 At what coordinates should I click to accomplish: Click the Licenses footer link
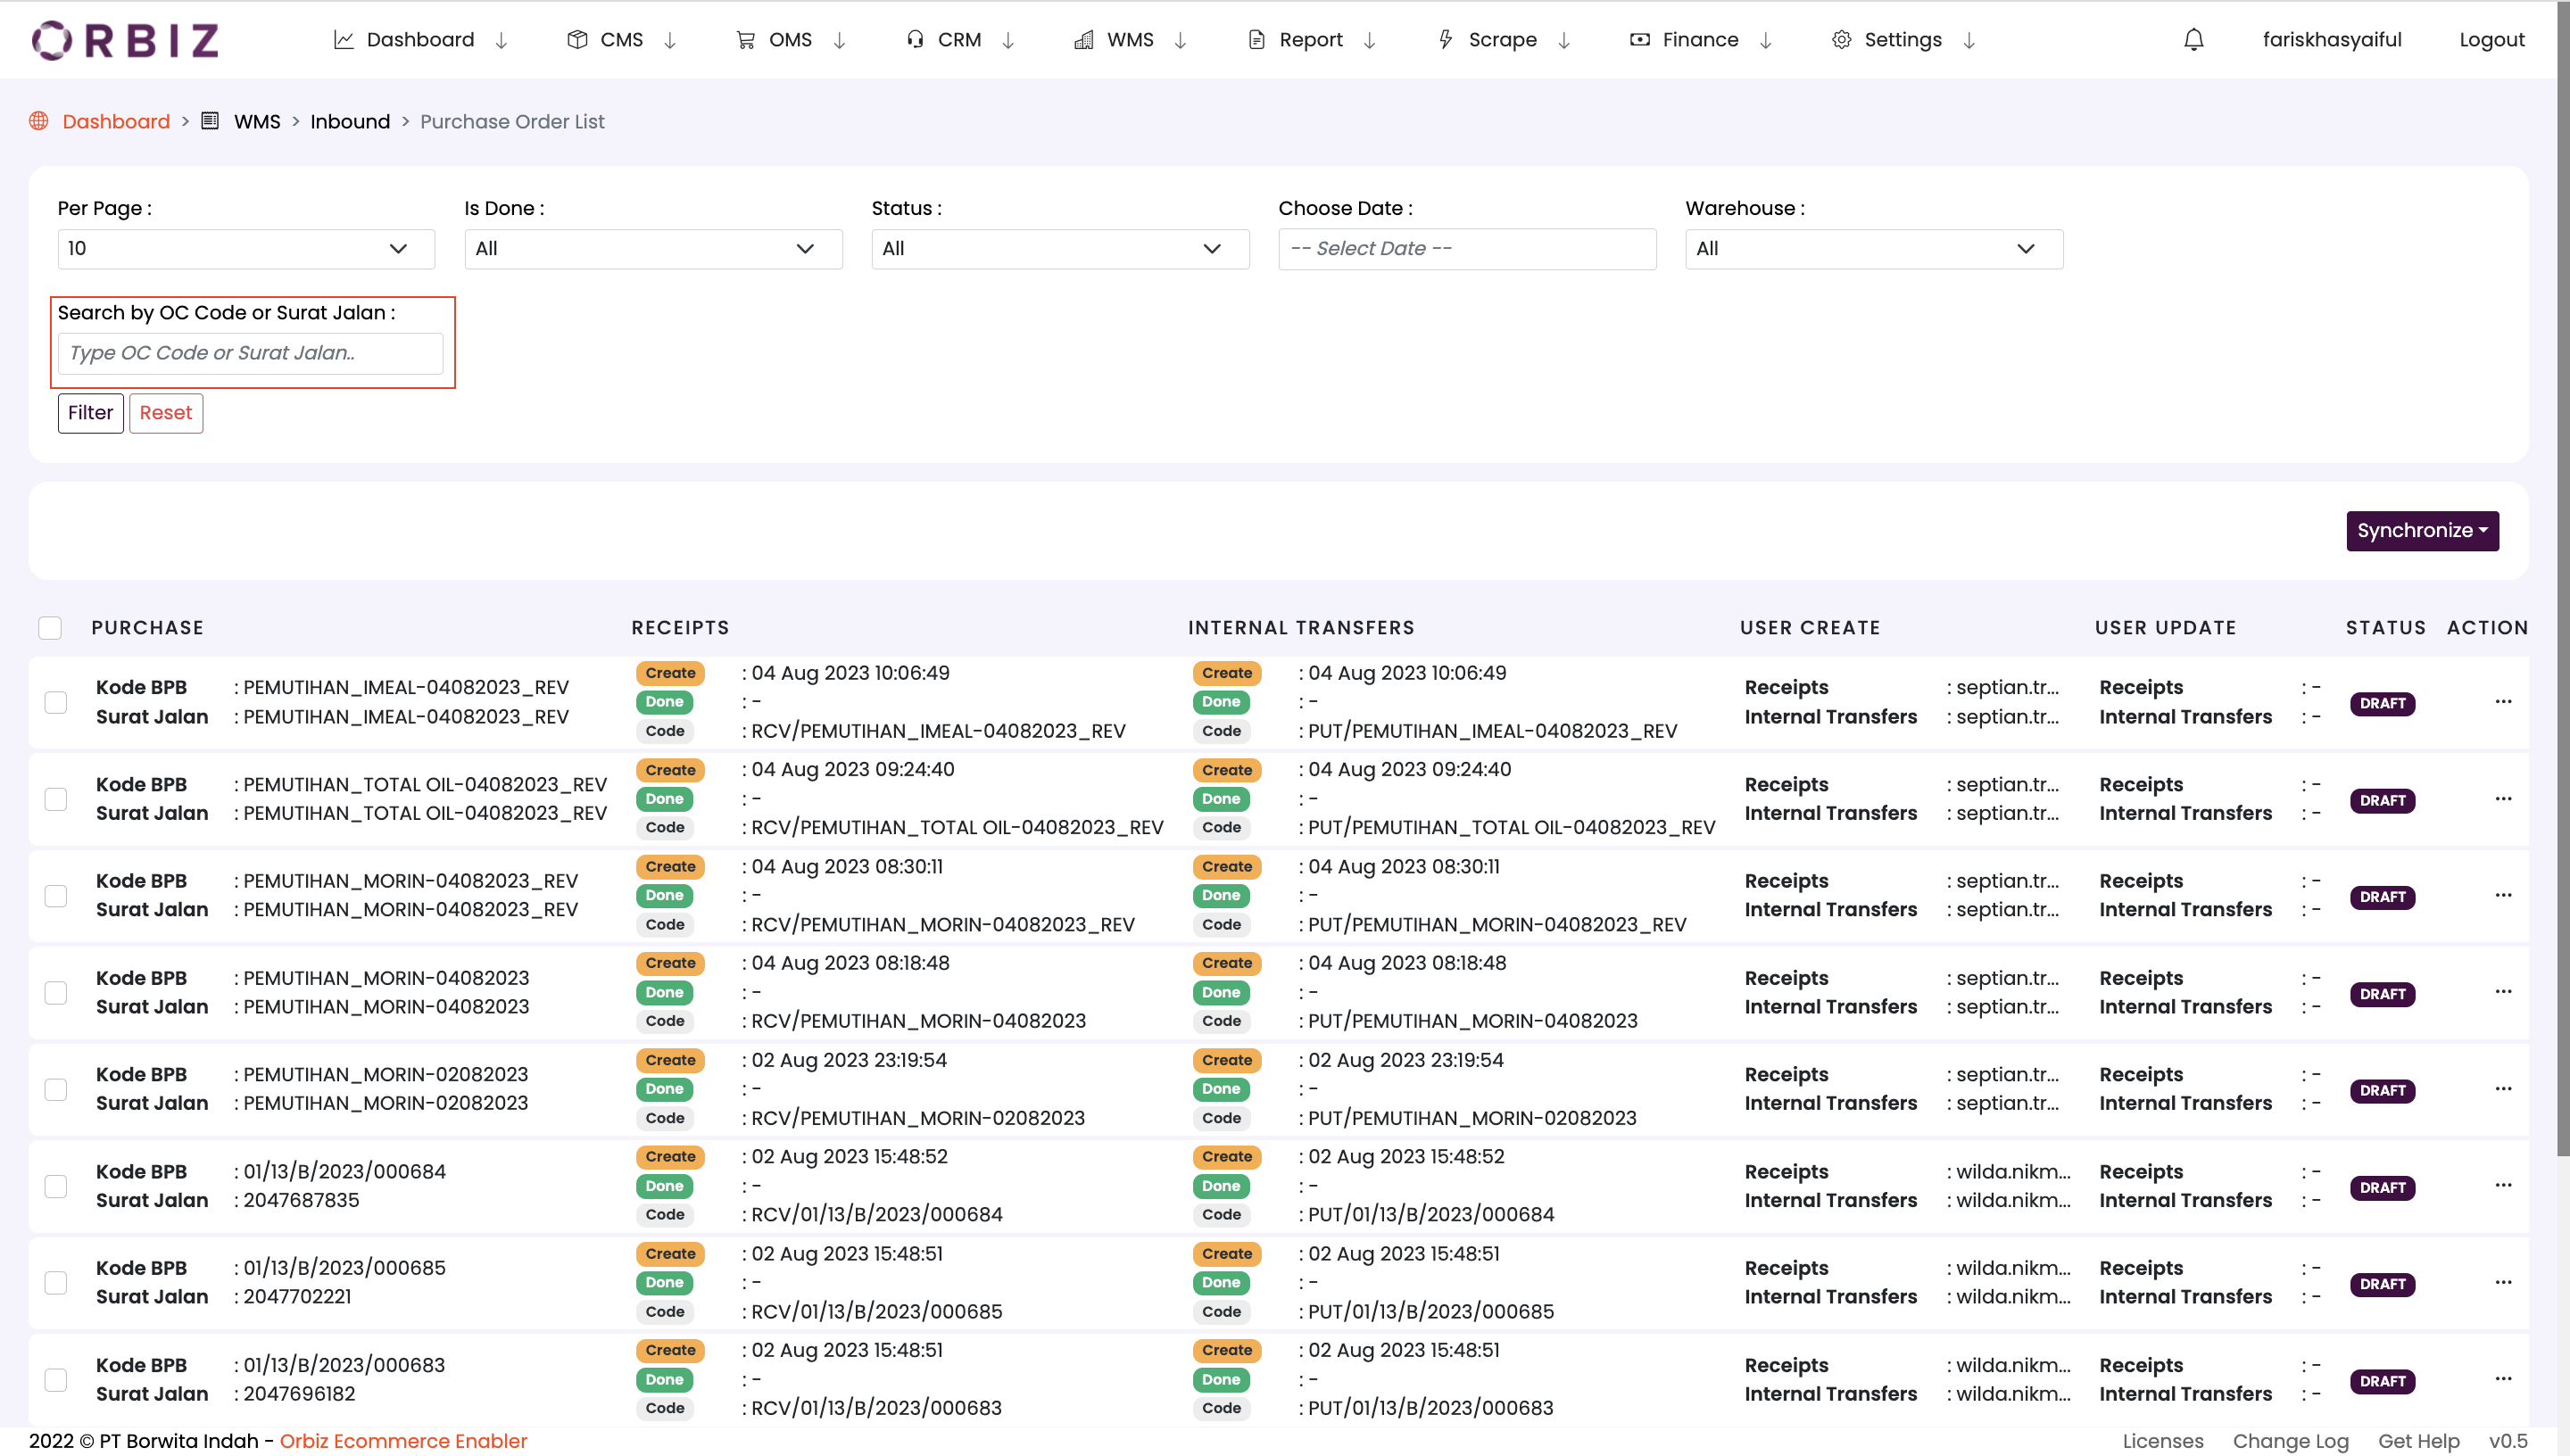click(2163, 1441)
